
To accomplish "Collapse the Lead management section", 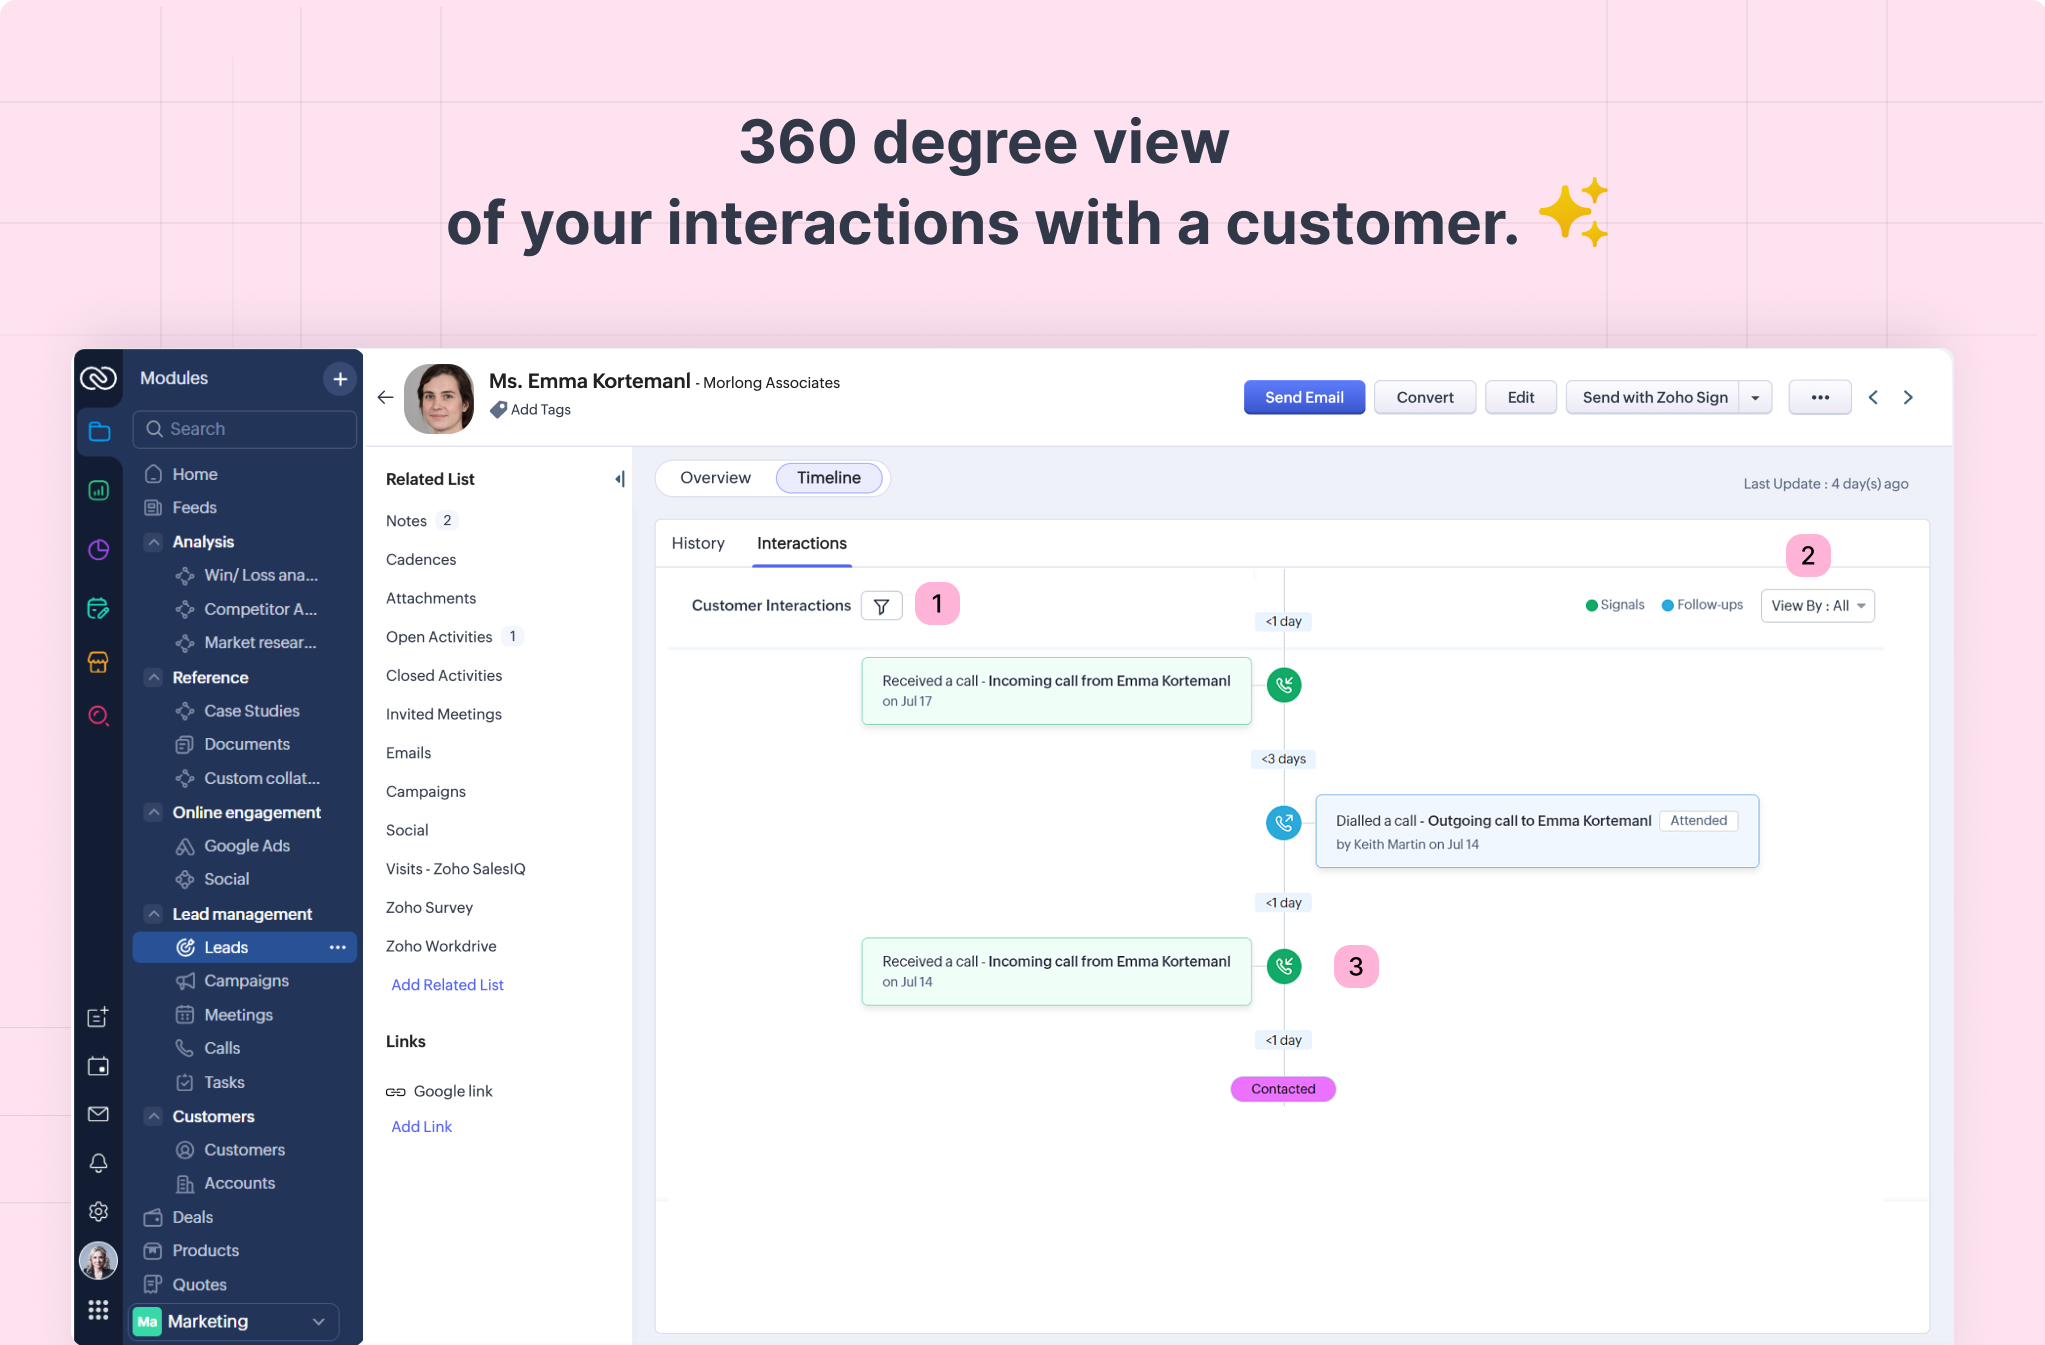I will pyautogui.click(x=154, y=914).
